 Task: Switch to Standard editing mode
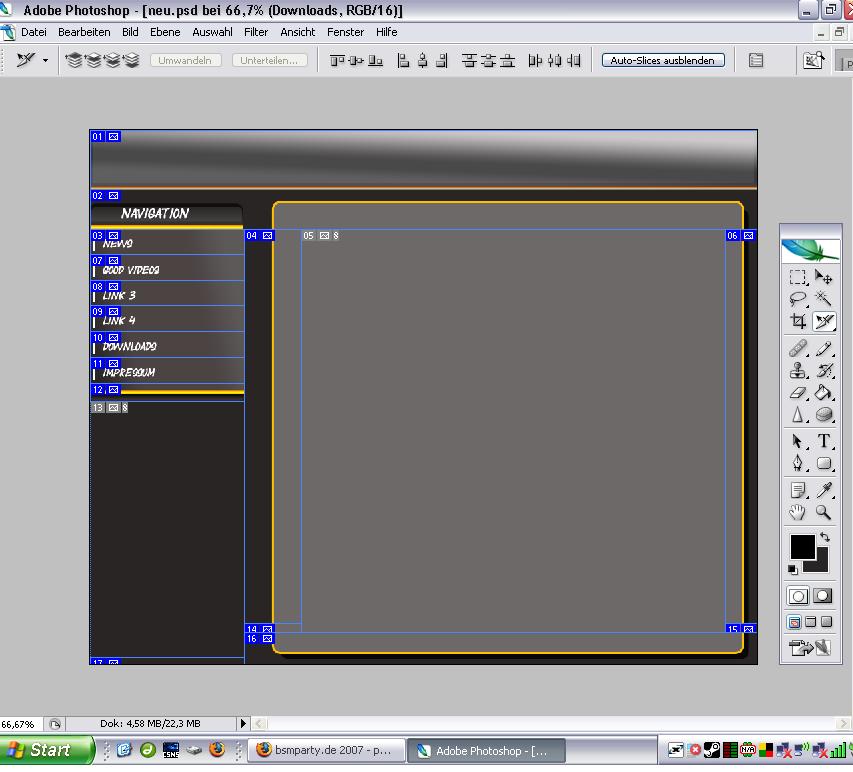798,596
